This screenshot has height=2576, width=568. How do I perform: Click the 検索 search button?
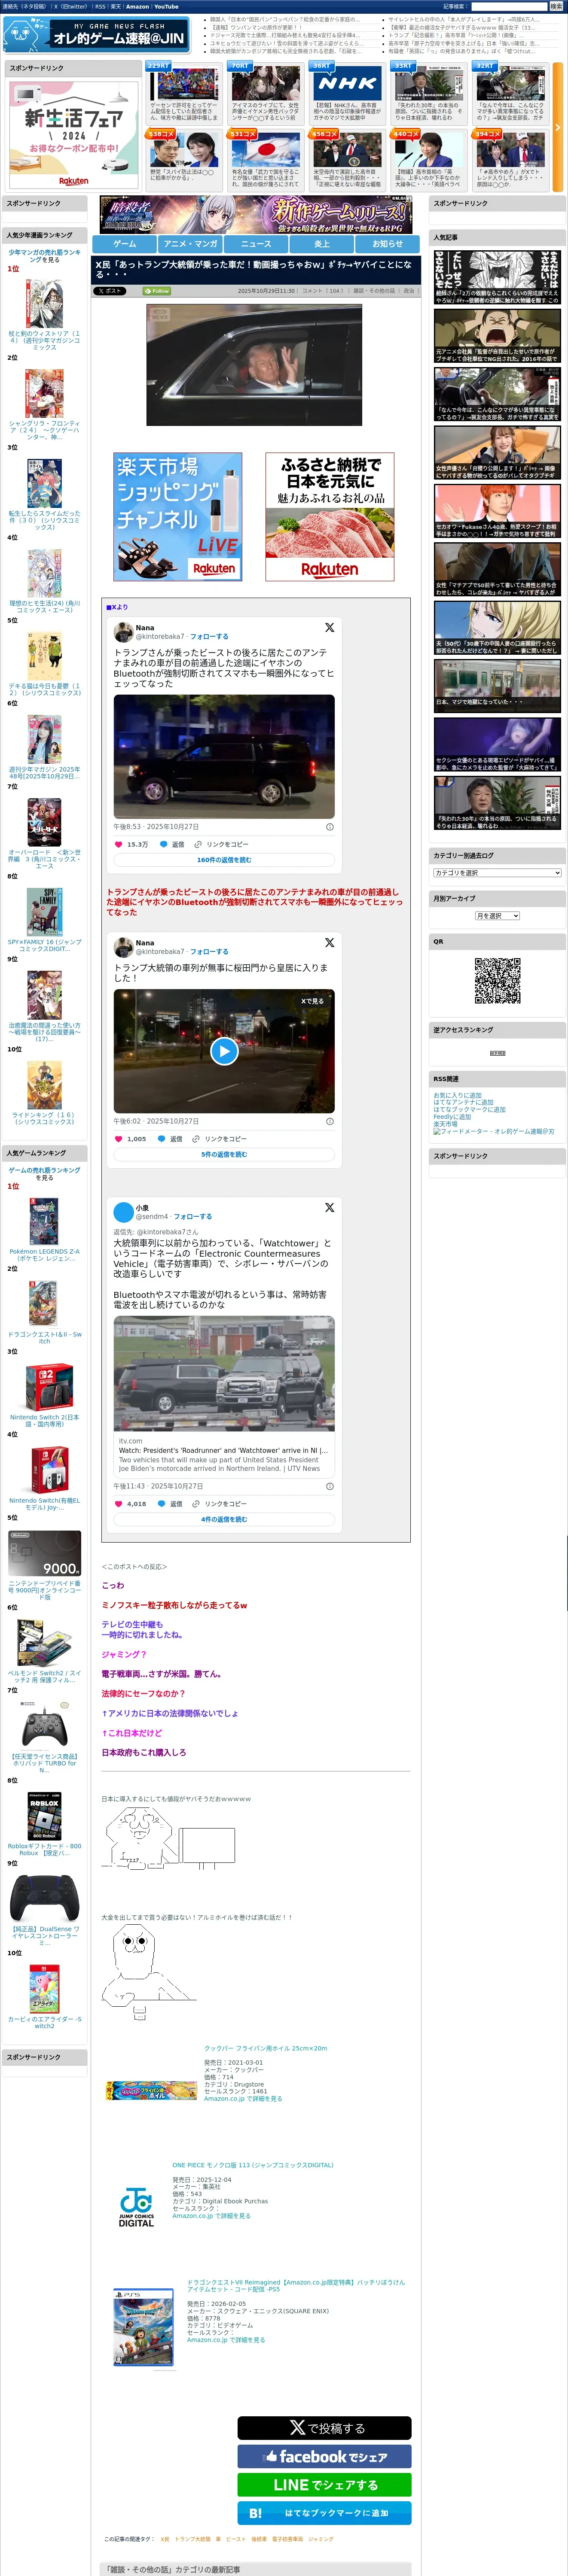click(x=556, y=7)
